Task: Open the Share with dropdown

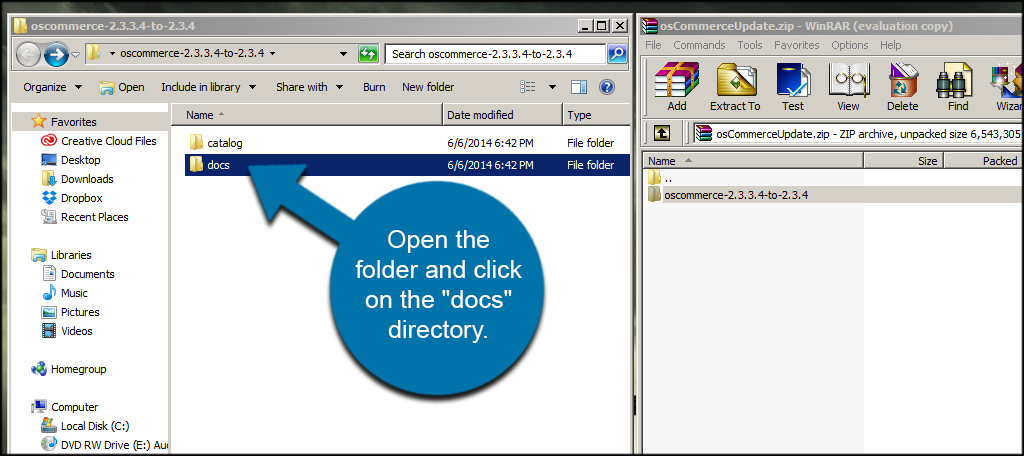Action: coord(310,87)
